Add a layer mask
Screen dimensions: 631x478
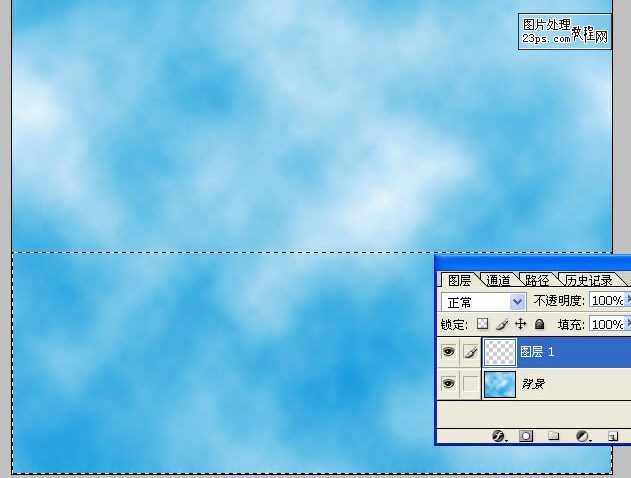pos(526,436)
